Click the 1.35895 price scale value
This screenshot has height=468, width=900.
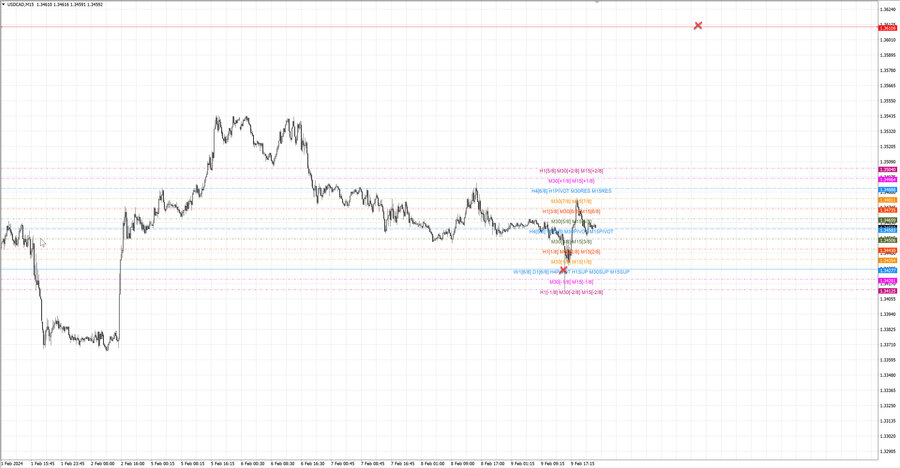(x=887, y=55)
